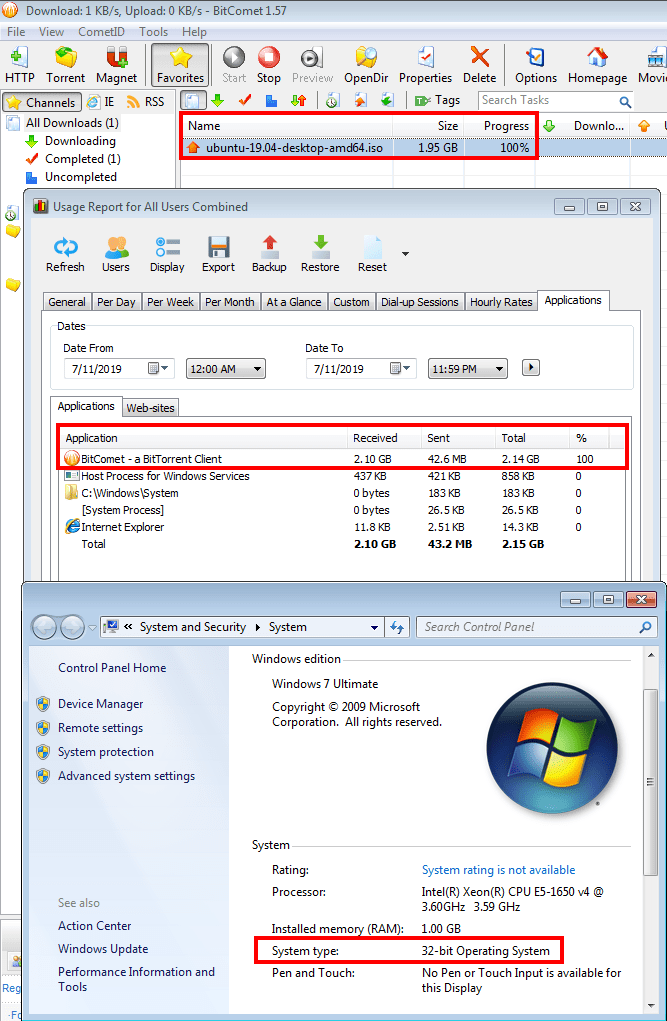Viewport: 667px width, 1021px height.
Task: Click the arrow button next to 11:59 PM
Action: pos(531,368)
